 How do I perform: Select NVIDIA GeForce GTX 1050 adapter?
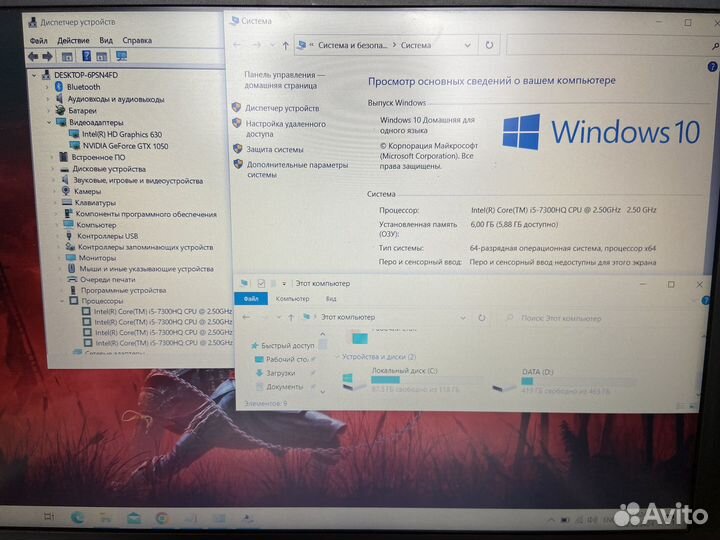(x=125, y=146)
